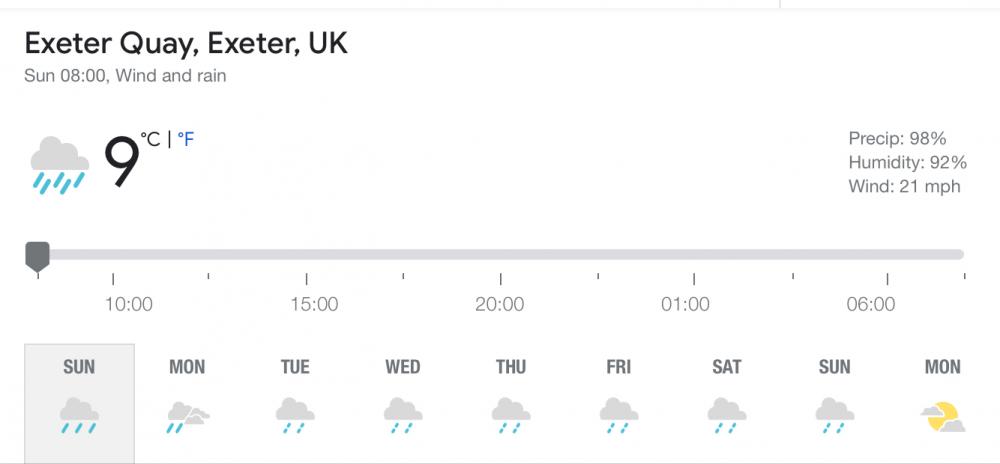
Task: Jump to 20:00 on the timeline
Action: click(499, 304)
